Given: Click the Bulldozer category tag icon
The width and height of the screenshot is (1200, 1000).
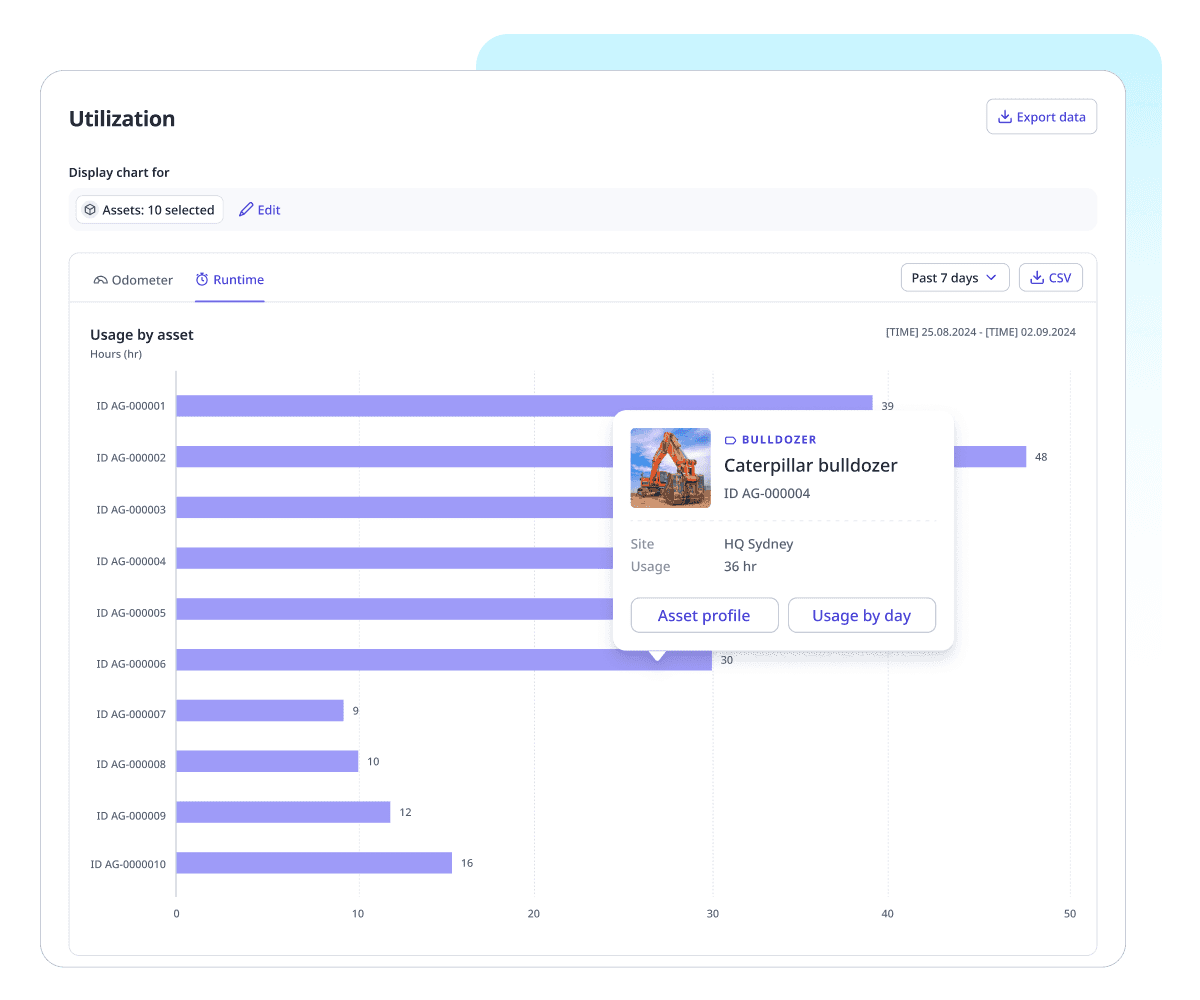Looking at the screenshot, I should pos(730,440).
